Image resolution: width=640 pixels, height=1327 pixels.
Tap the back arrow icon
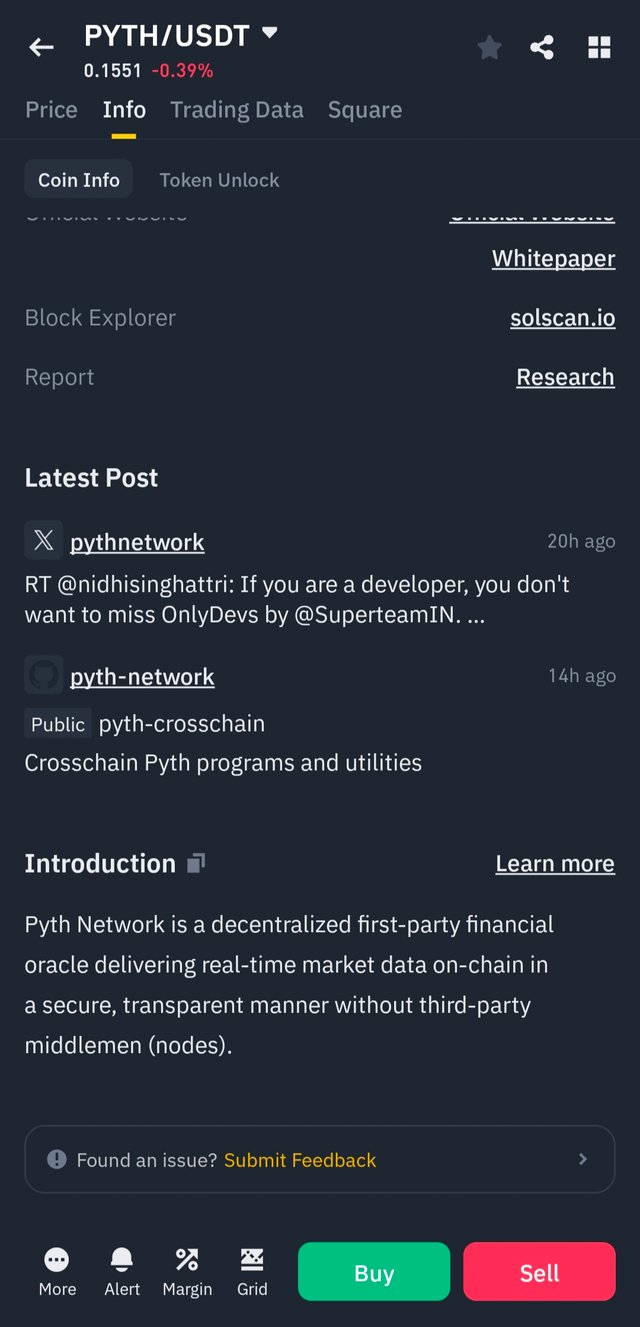tap(41, 47)
